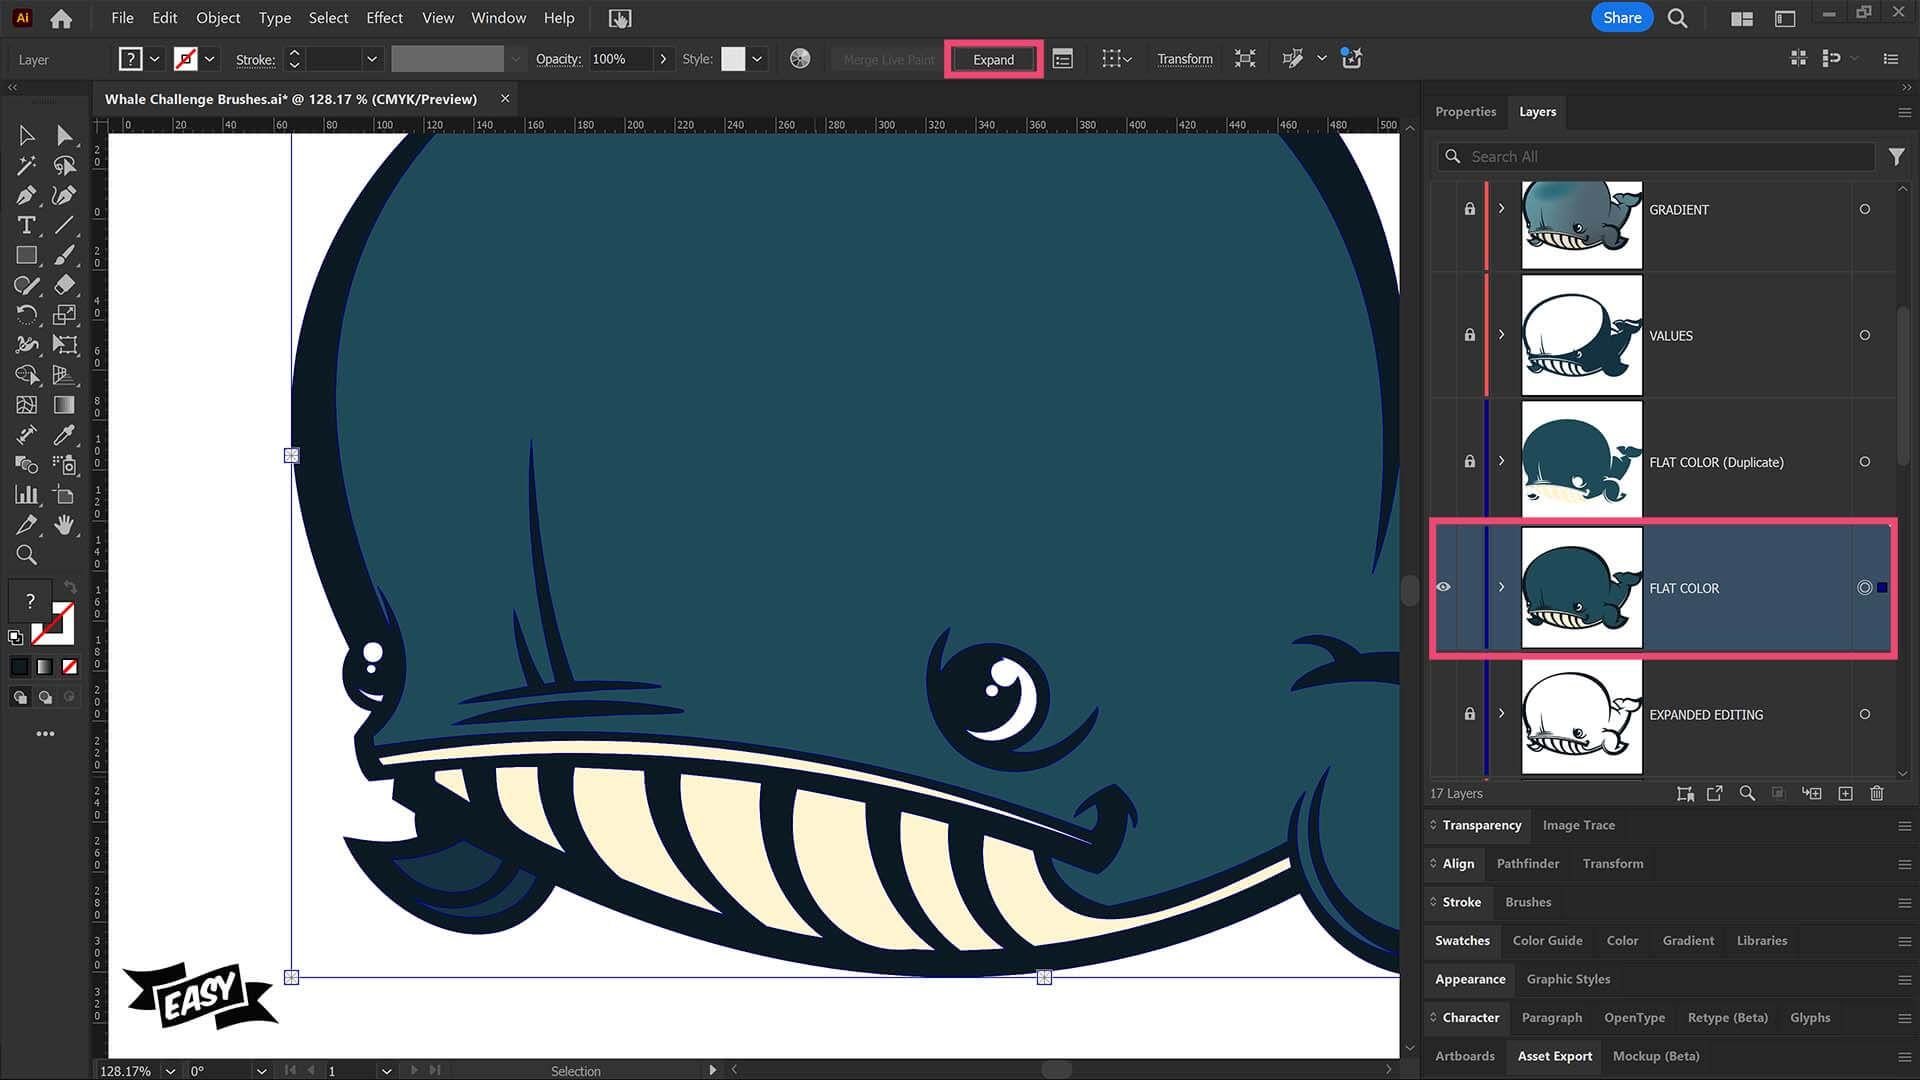
Task: Select the Magic Wand tool
Action: point(27,165)
